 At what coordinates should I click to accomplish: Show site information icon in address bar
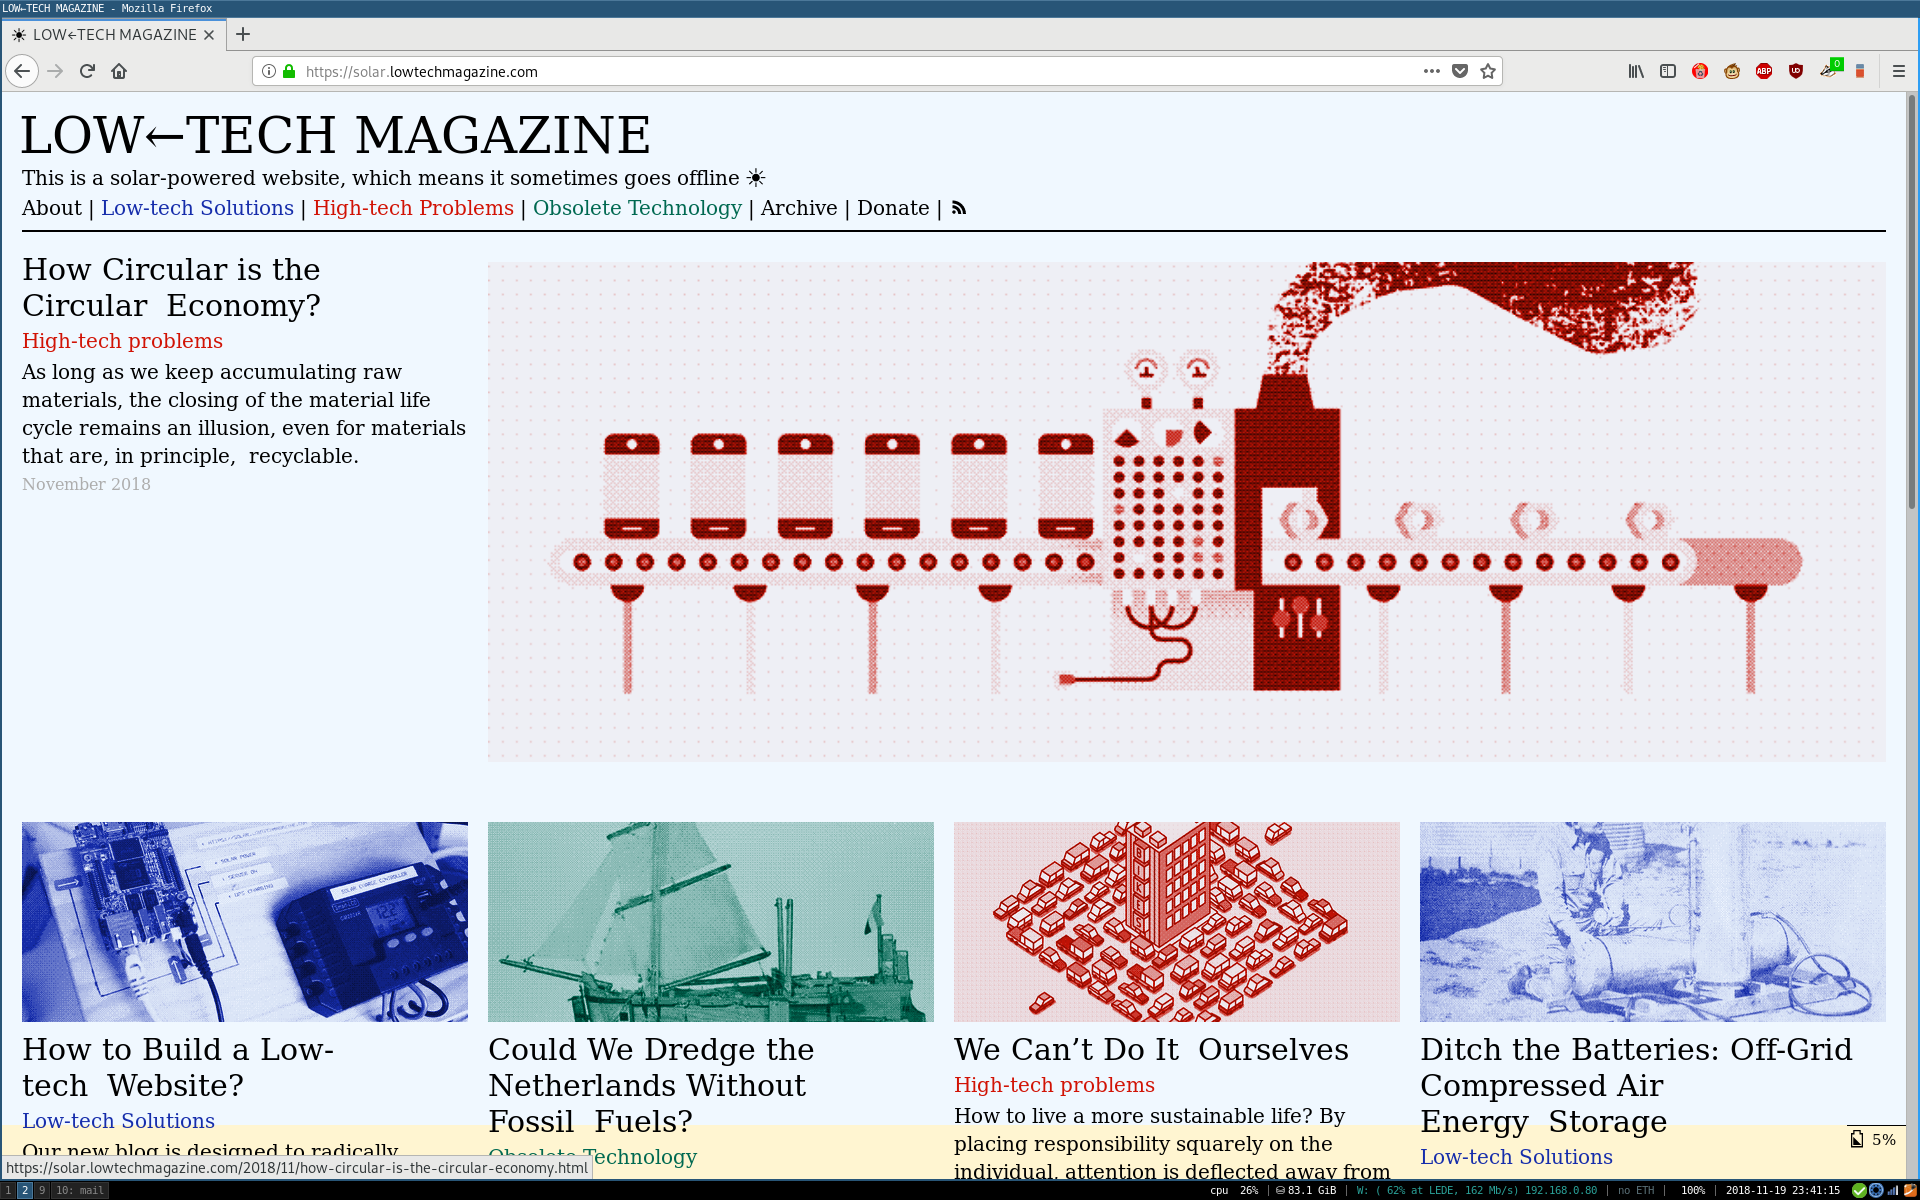coord(269,71)
